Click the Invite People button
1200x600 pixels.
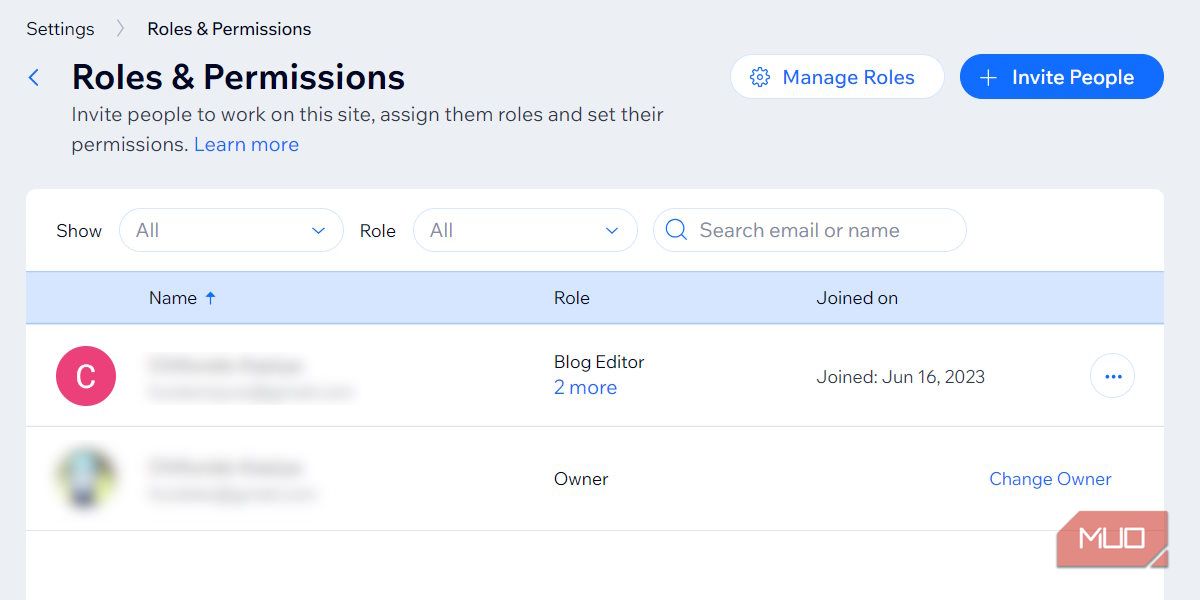coord(1061,76)
